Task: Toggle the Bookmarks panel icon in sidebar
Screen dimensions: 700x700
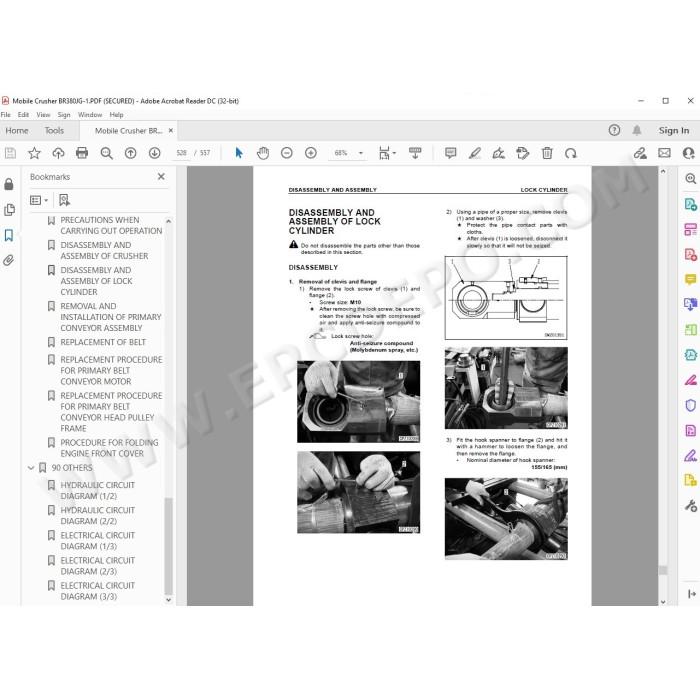Action: tap(9, 235)
